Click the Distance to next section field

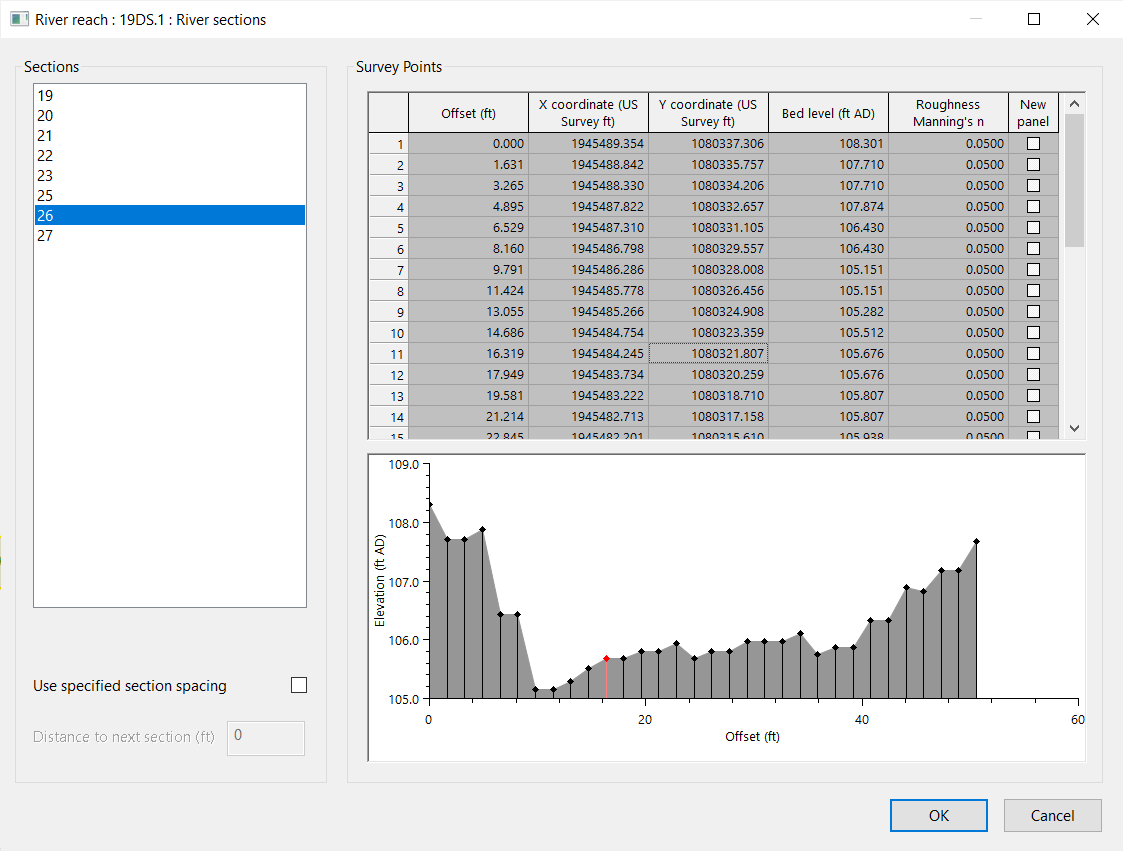pos(265,737)
